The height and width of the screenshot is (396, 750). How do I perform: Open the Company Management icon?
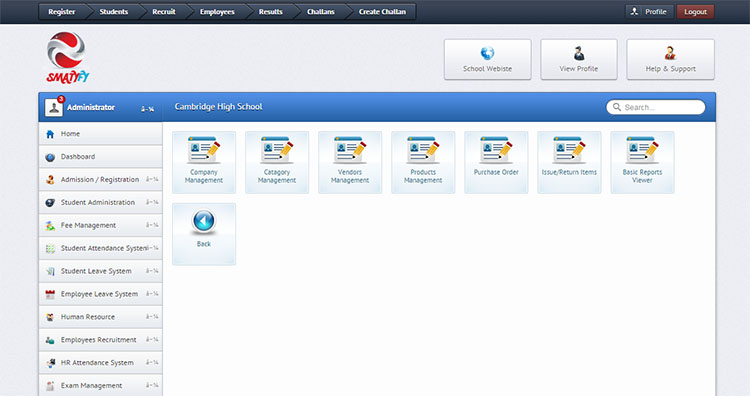204,162
